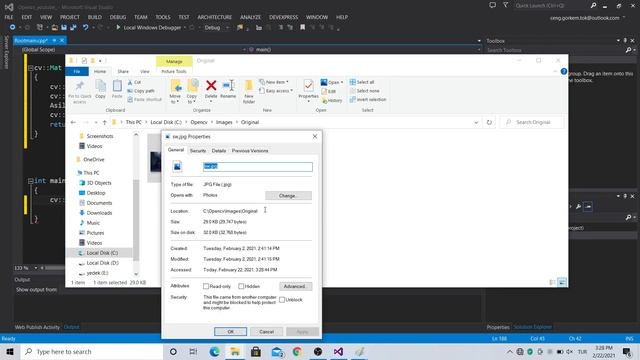640x360 pixels.
Task: Click the Search Original box
Action: pyautogui.click(x=532, y=122)
